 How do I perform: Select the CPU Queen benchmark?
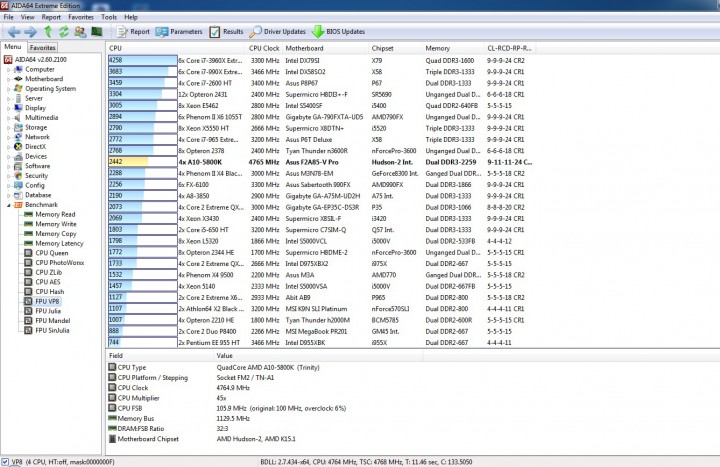click(51, 253)
